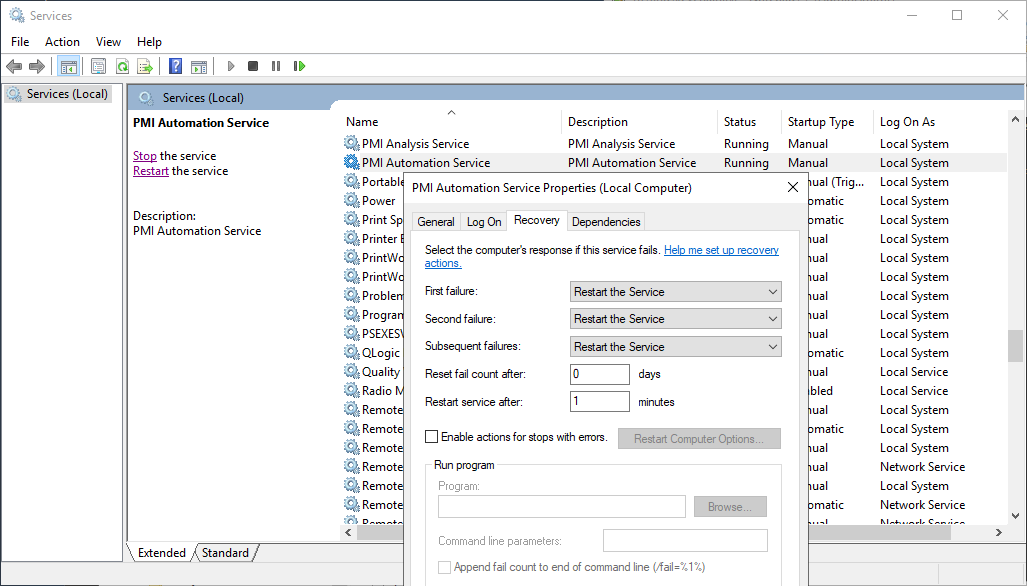1027x586 pixels.
Task: Click the Export List toolbar icon
Action: pyautogui.click(x=145, y=66)
